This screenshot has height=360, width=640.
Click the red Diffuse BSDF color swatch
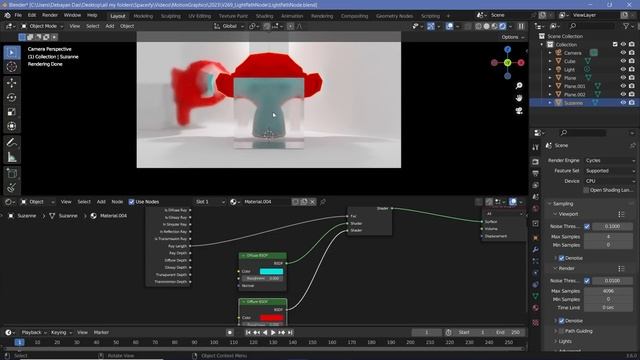click(271, 318)
